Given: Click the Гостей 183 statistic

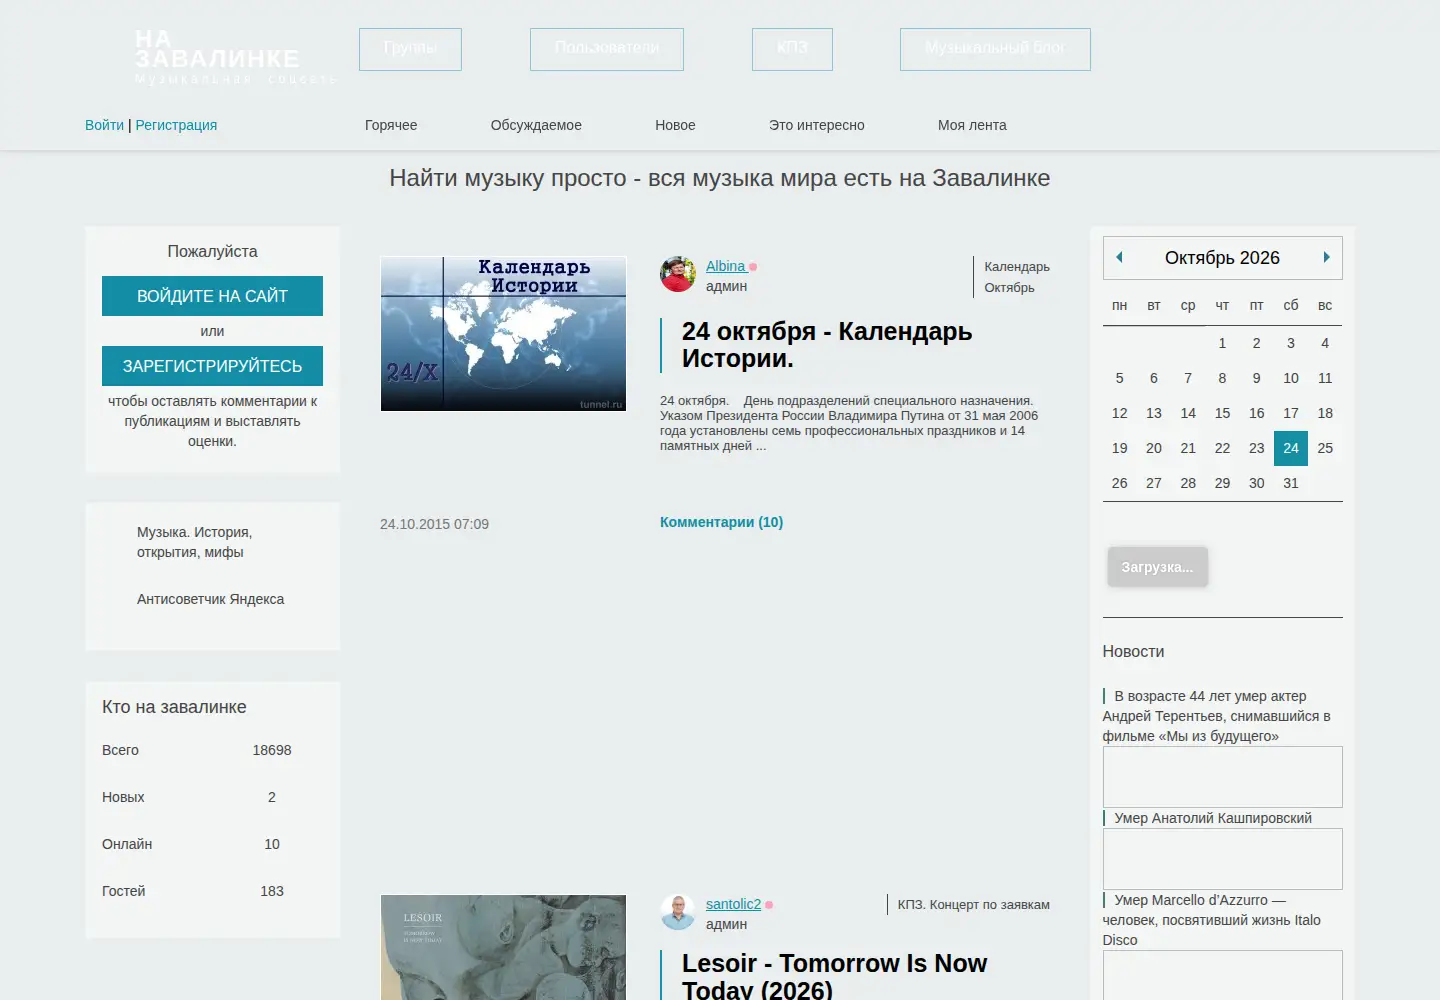Looking at the screenshot, I should 197,891.
